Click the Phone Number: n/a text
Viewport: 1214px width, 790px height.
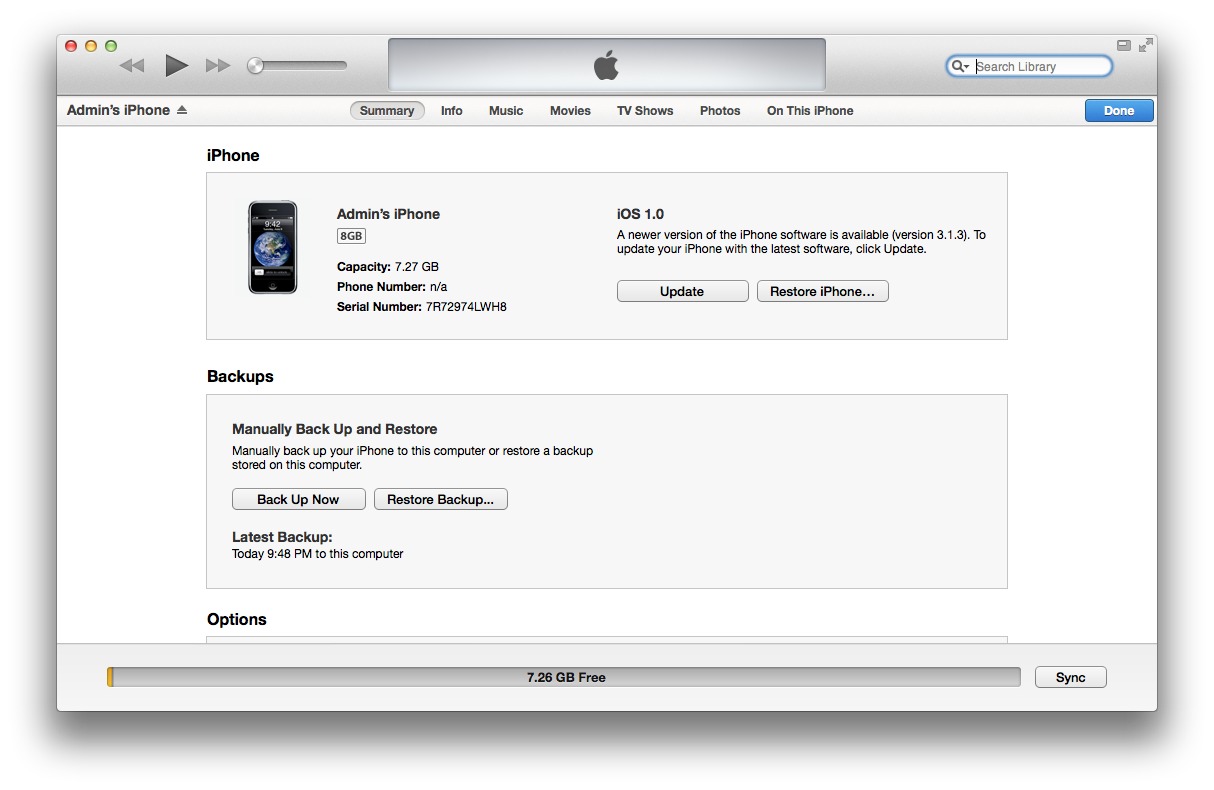tap(392, 287)
